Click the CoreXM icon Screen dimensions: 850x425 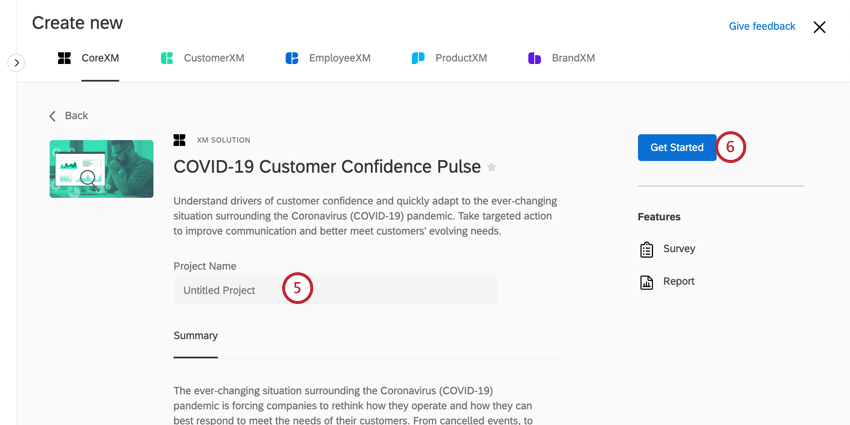point(64,58)
